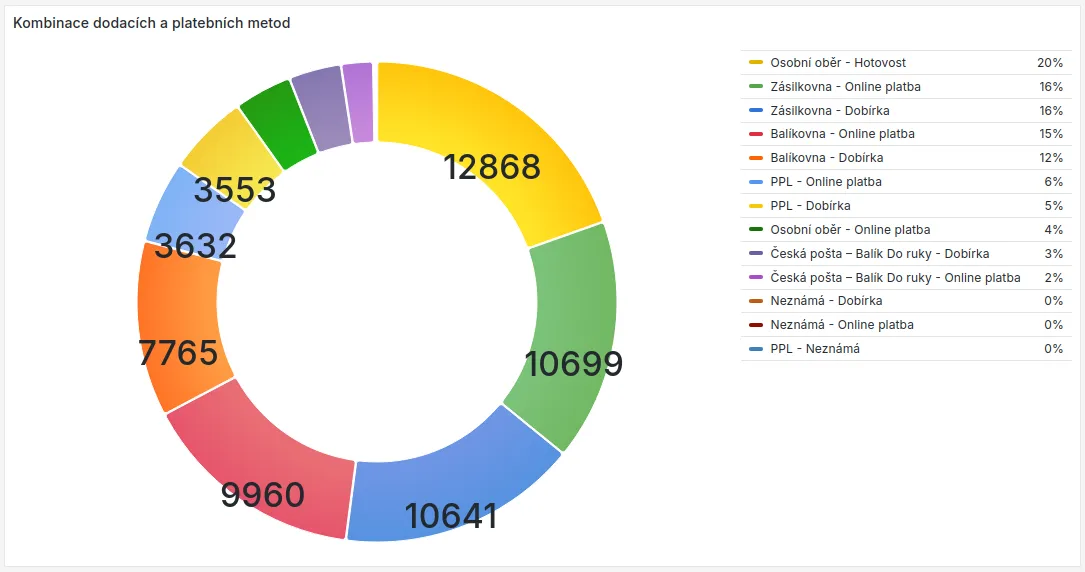Screen dimensions: 1085x572
Task: Click the dark red 'Neznámá - Online platba' color marker
Action: (x=756, y=325)
